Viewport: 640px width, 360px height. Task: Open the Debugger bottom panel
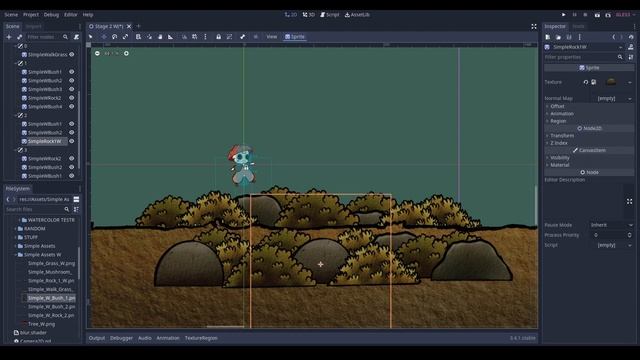[x=121, y=338]
